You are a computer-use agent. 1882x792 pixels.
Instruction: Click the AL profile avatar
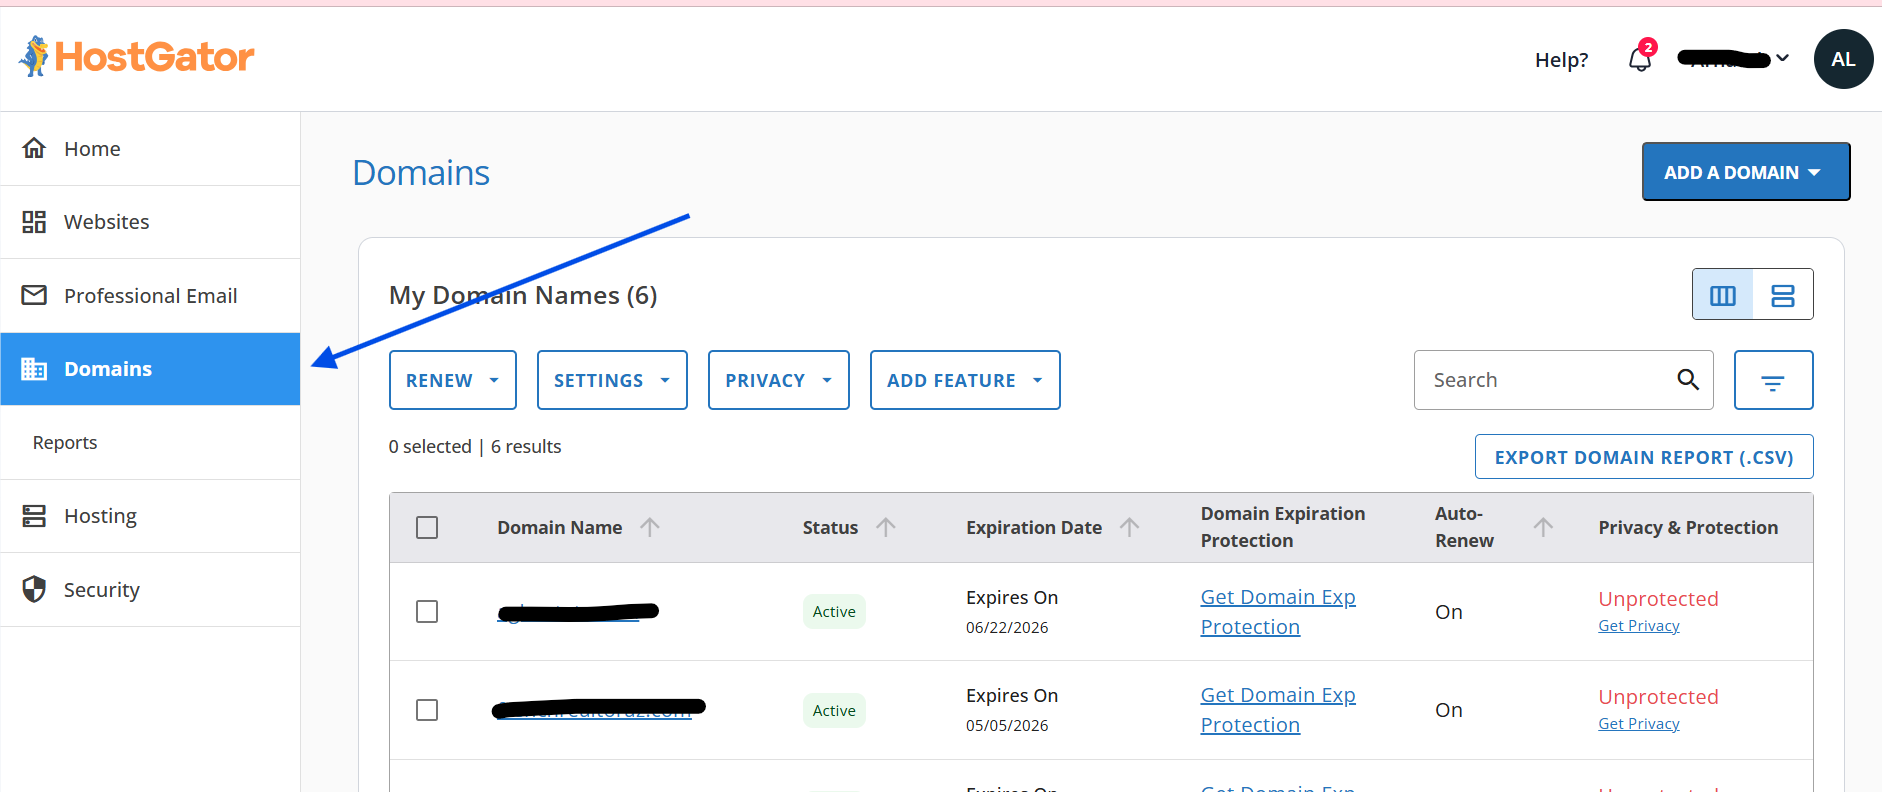point(1843,59)
